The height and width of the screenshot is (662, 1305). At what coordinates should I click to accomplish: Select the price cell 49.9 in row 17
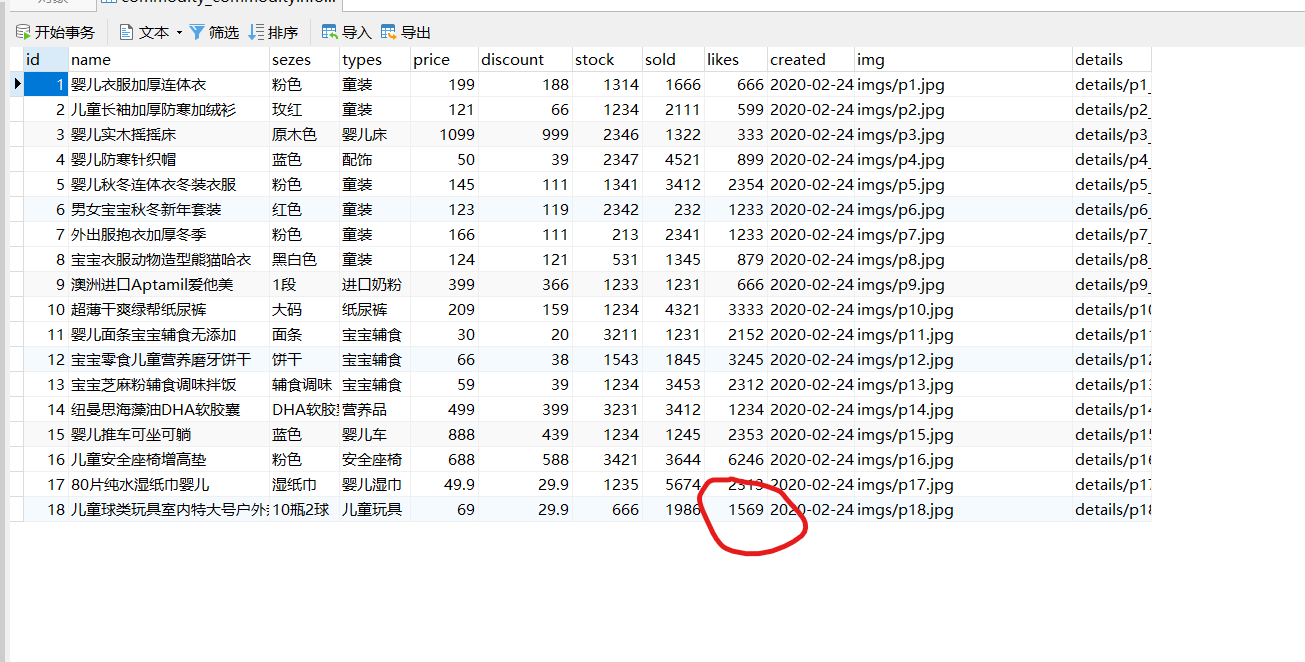click(x=444, y=485)
